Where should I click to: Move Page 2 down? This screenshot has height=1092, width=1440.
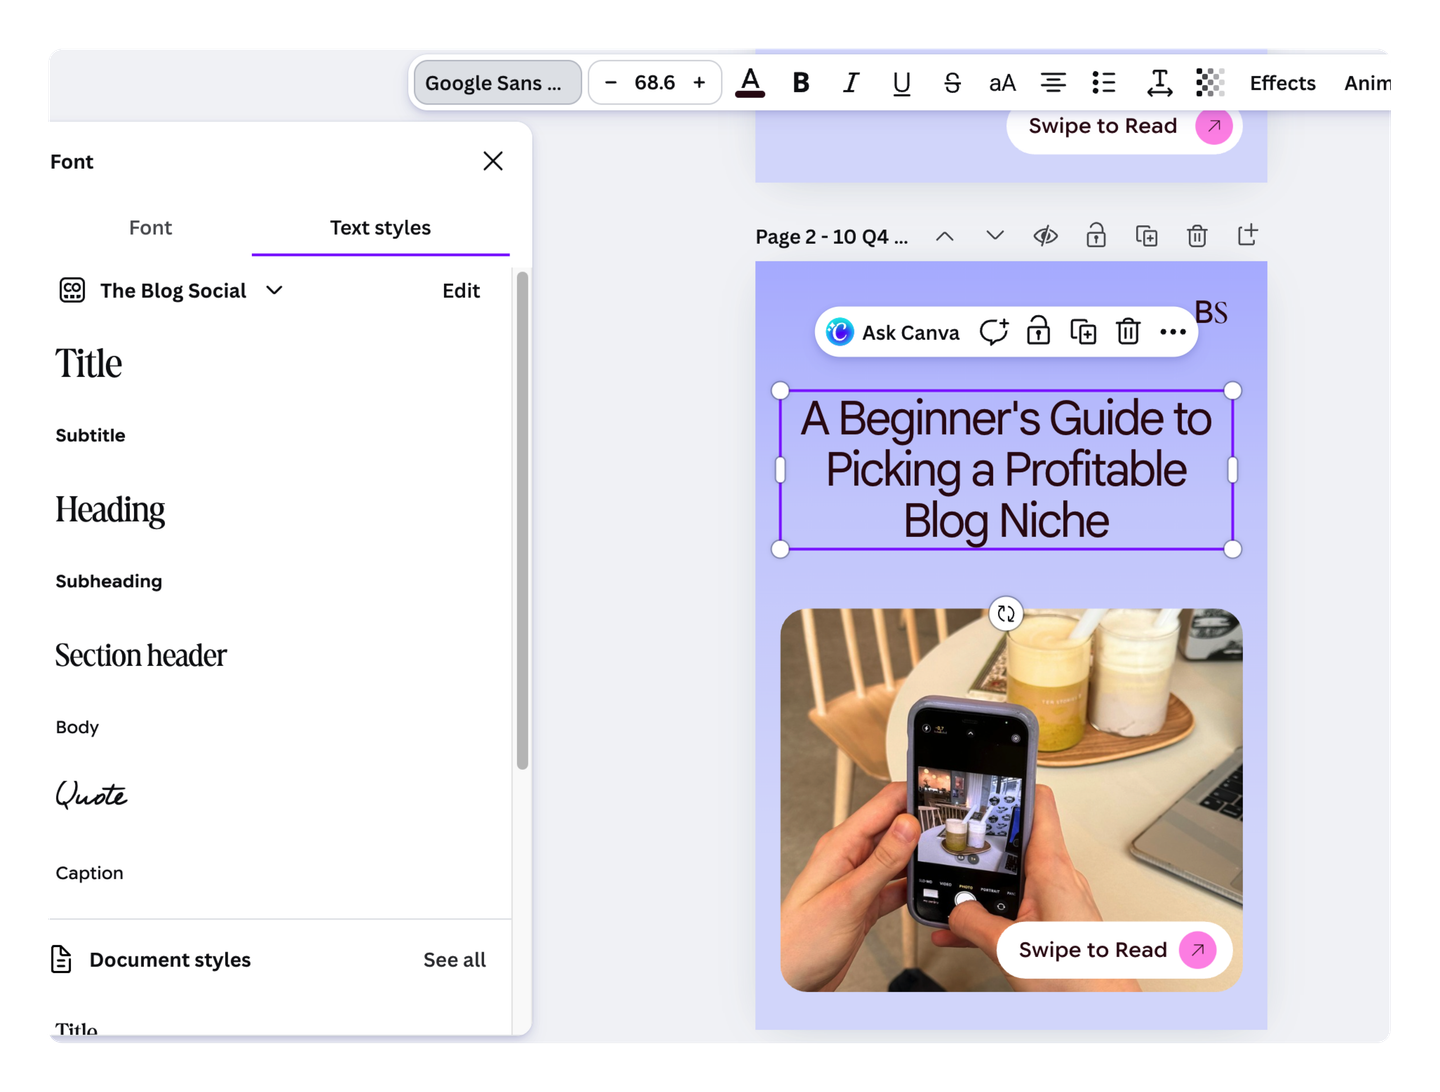coord(995,236)
